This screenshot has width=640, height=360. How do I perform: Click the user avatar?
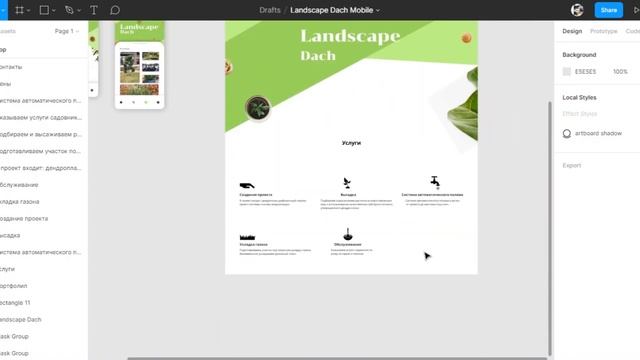577,10
